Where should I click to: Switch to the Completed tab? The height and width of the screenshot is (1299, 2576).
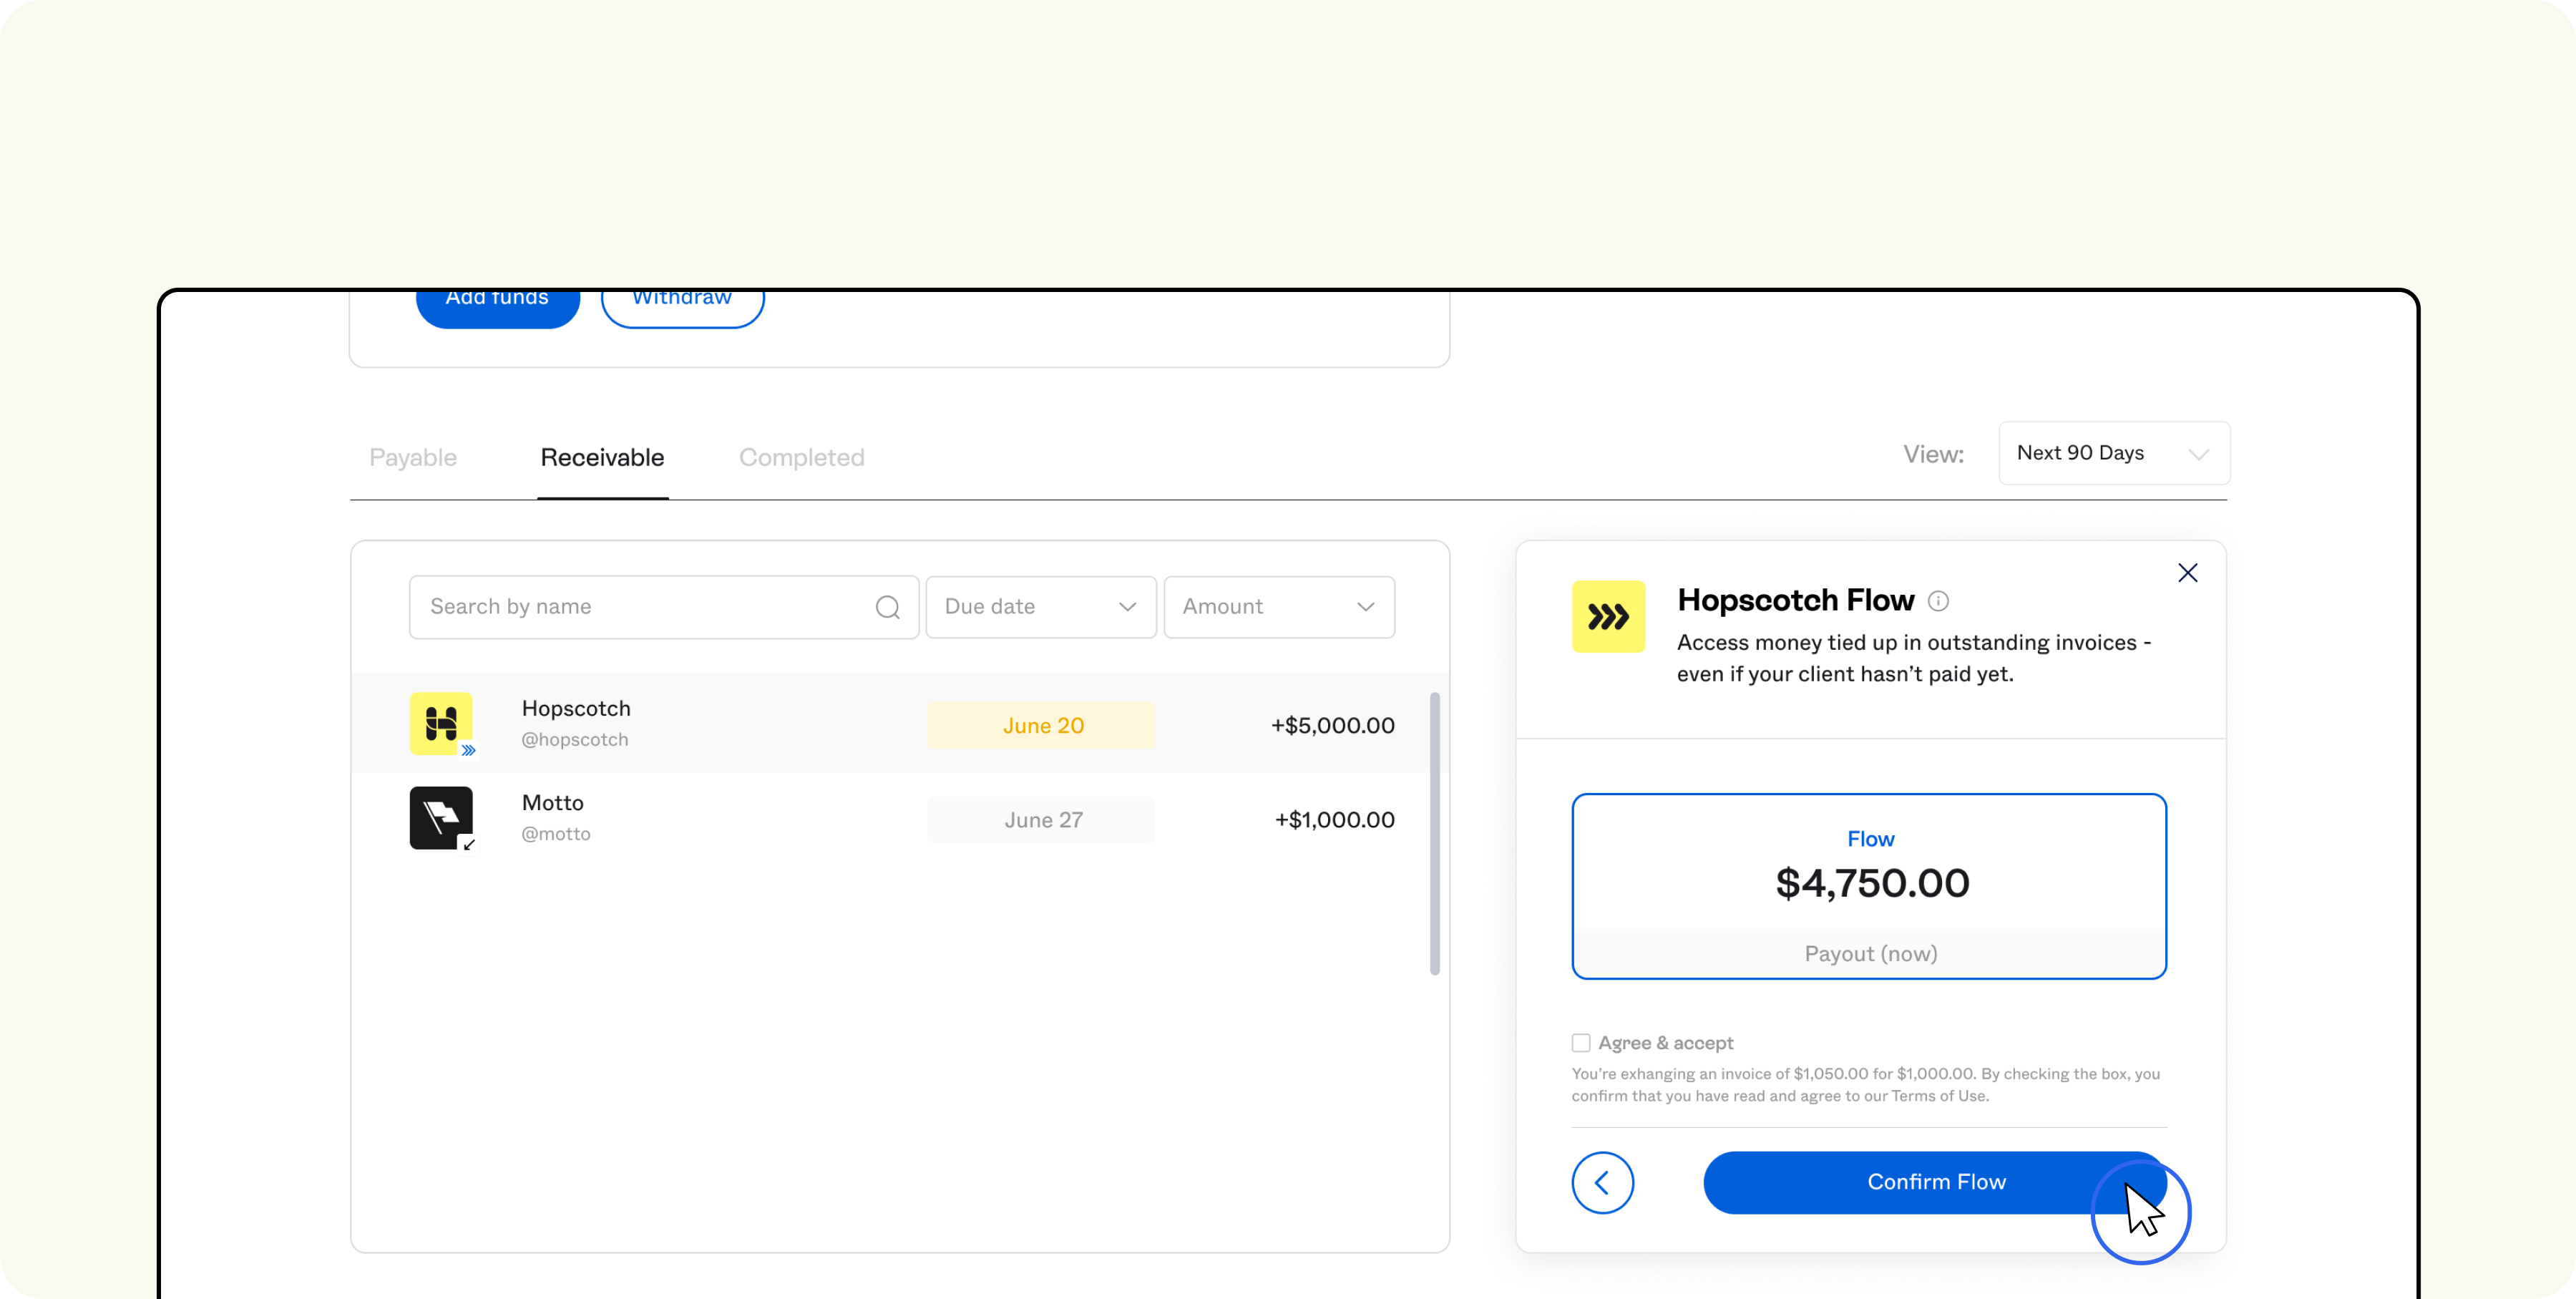click(801, 458)
